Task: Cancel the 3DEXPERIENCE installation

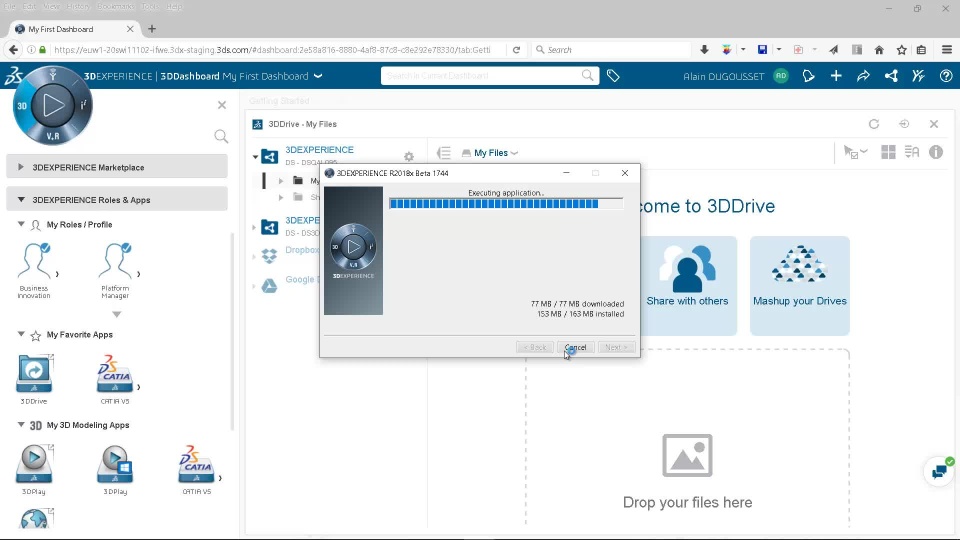Action: 576,347
